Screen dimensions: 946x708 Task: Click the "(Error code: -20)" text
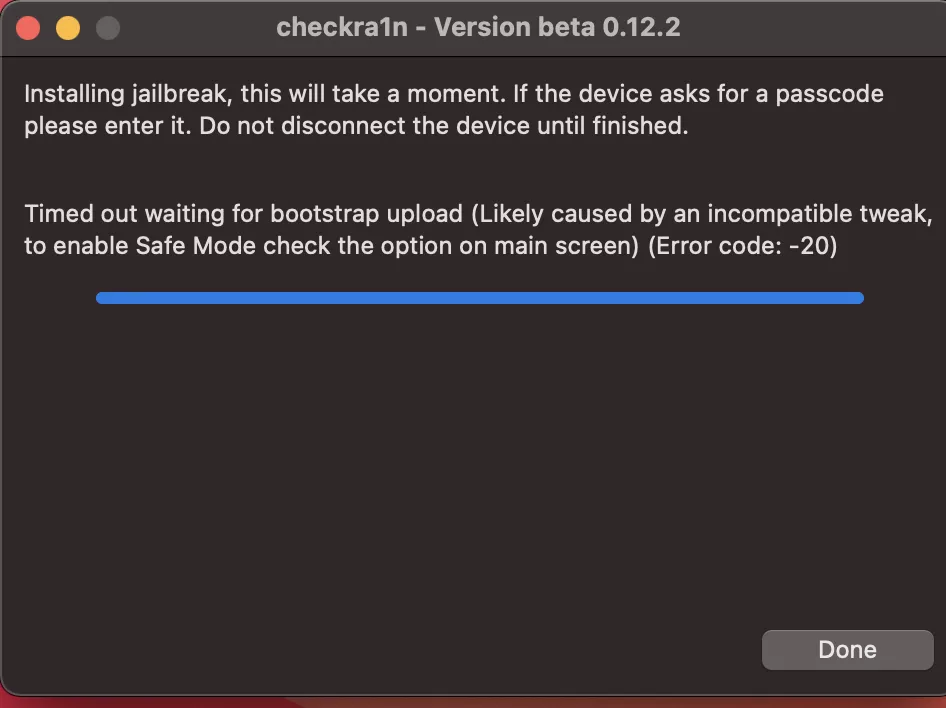pos(742,246)
